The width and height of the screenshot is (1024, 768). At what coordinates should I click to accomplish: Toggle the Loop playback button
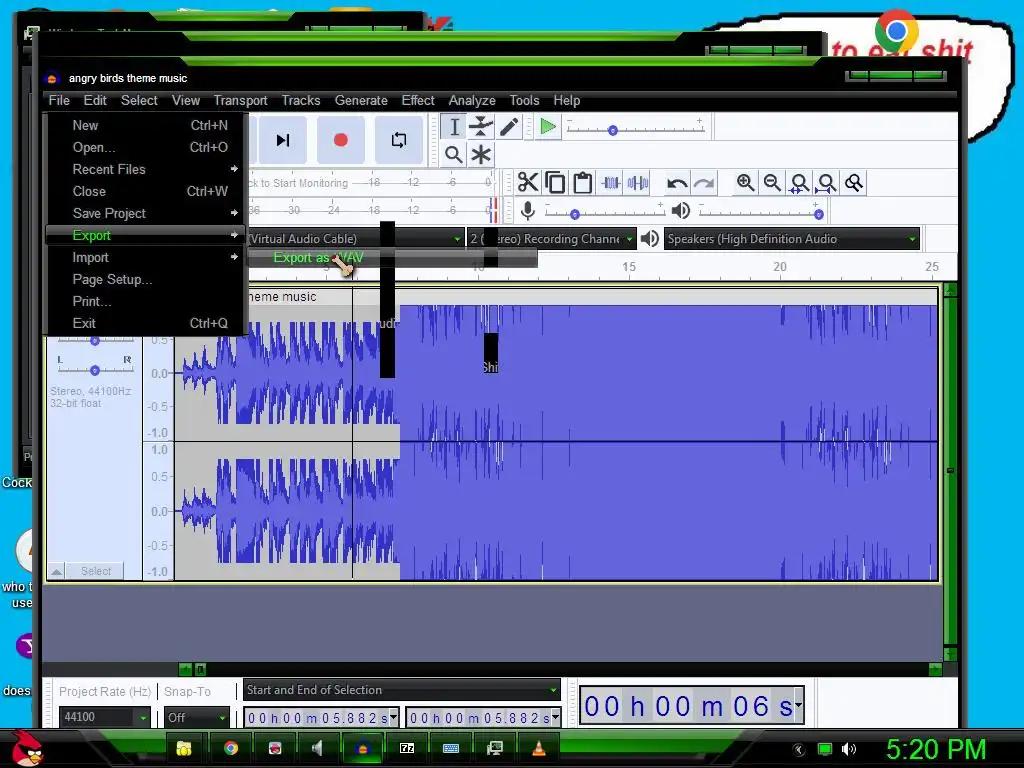click(398, 140)
